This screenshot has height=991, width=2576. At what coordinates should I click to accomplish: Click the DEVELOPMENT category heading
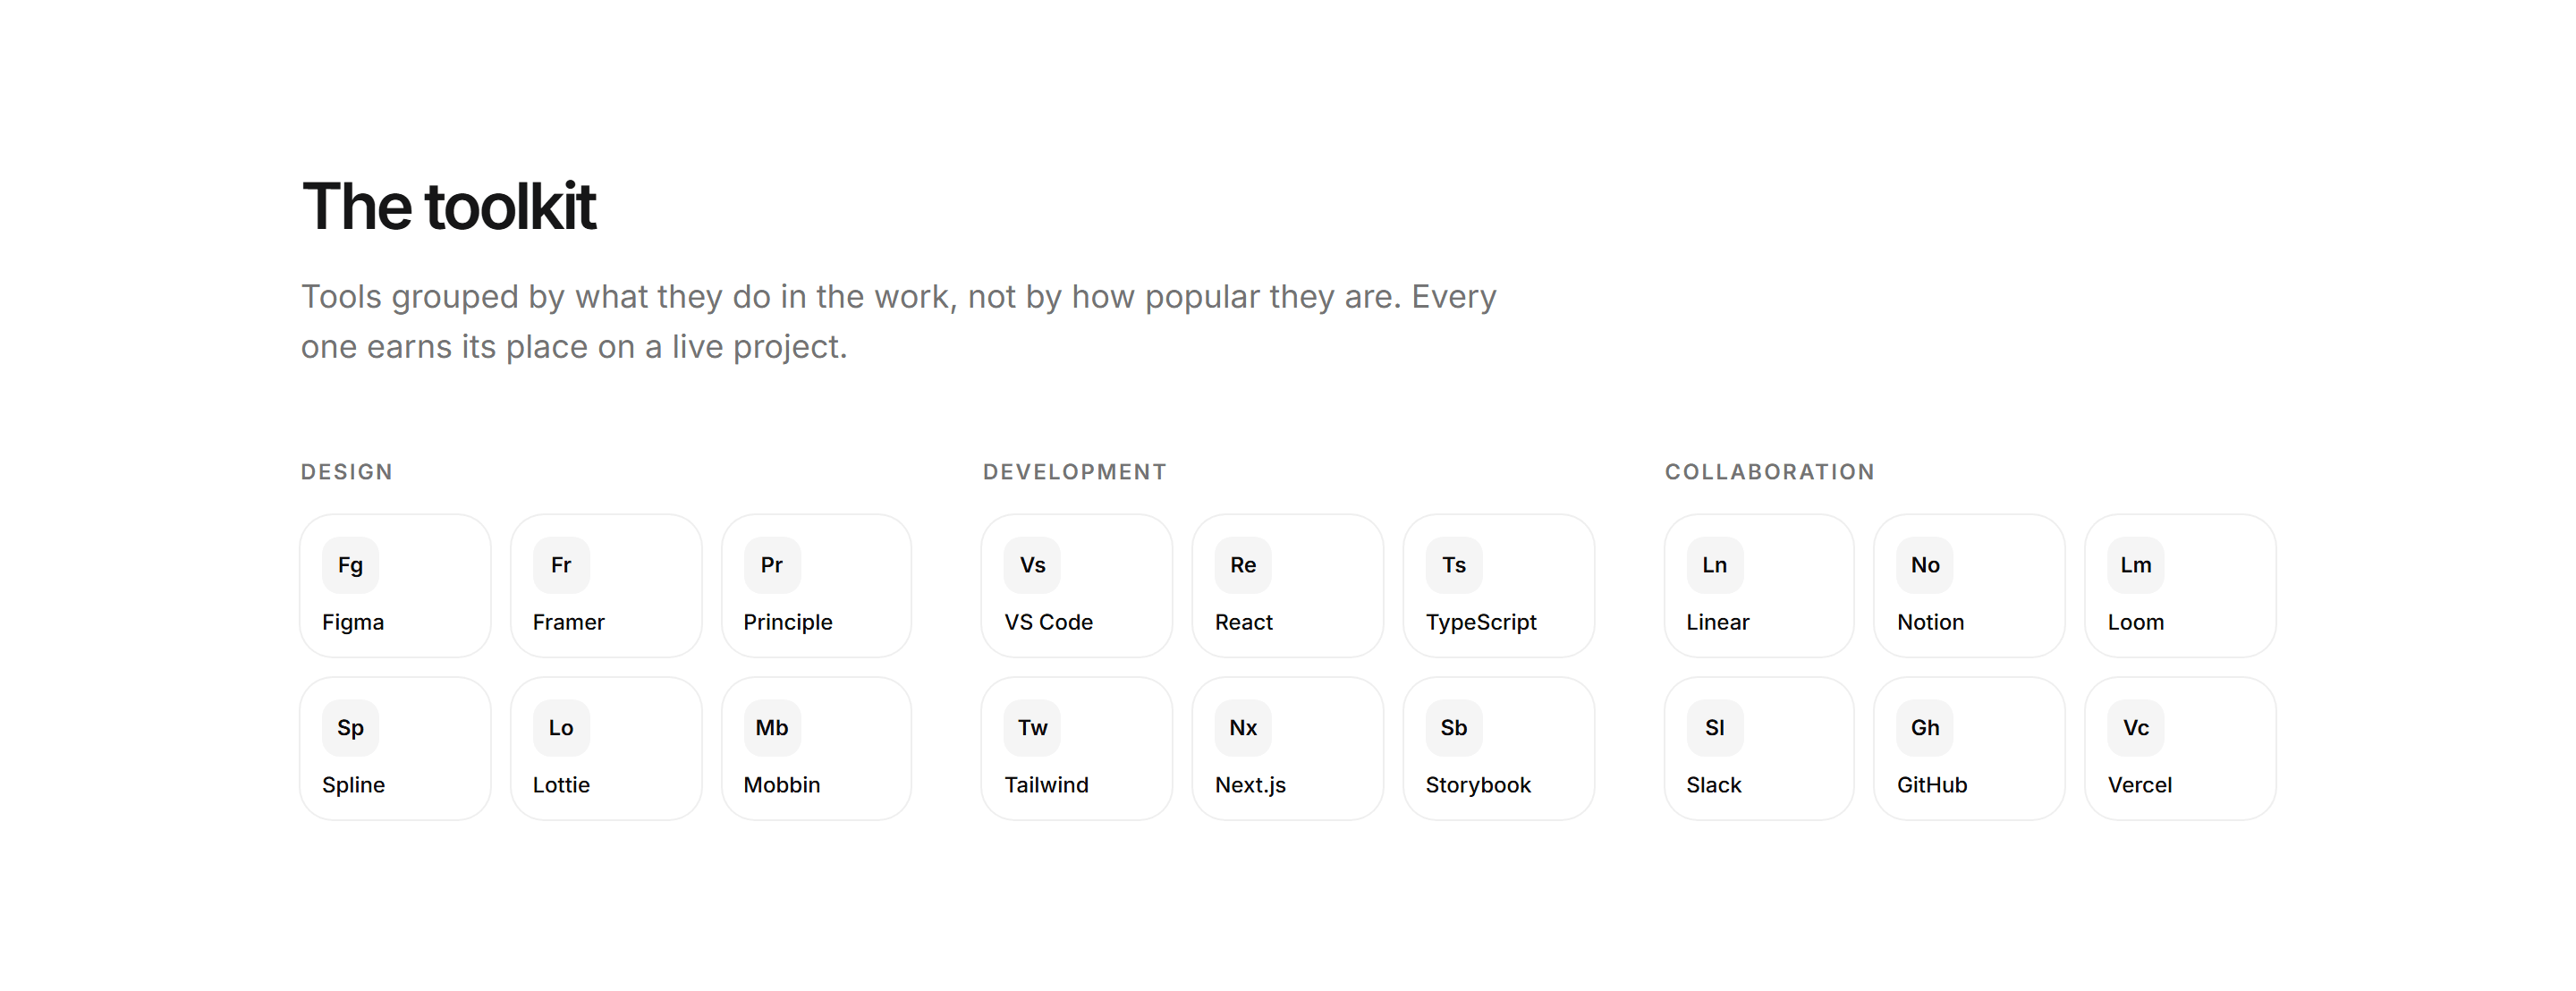click(x=1075, y=472)
